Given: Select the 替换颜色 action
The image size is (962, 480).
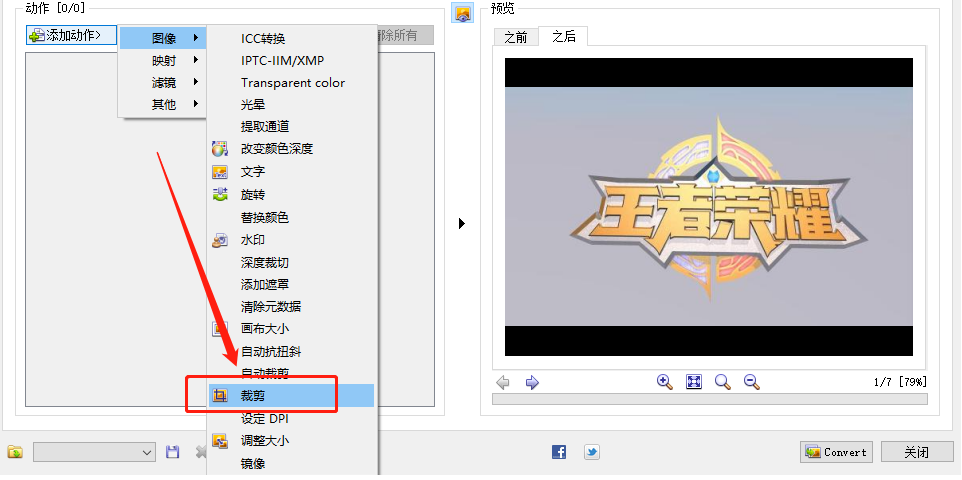Looking at the screenshot, I should (264, 217).
